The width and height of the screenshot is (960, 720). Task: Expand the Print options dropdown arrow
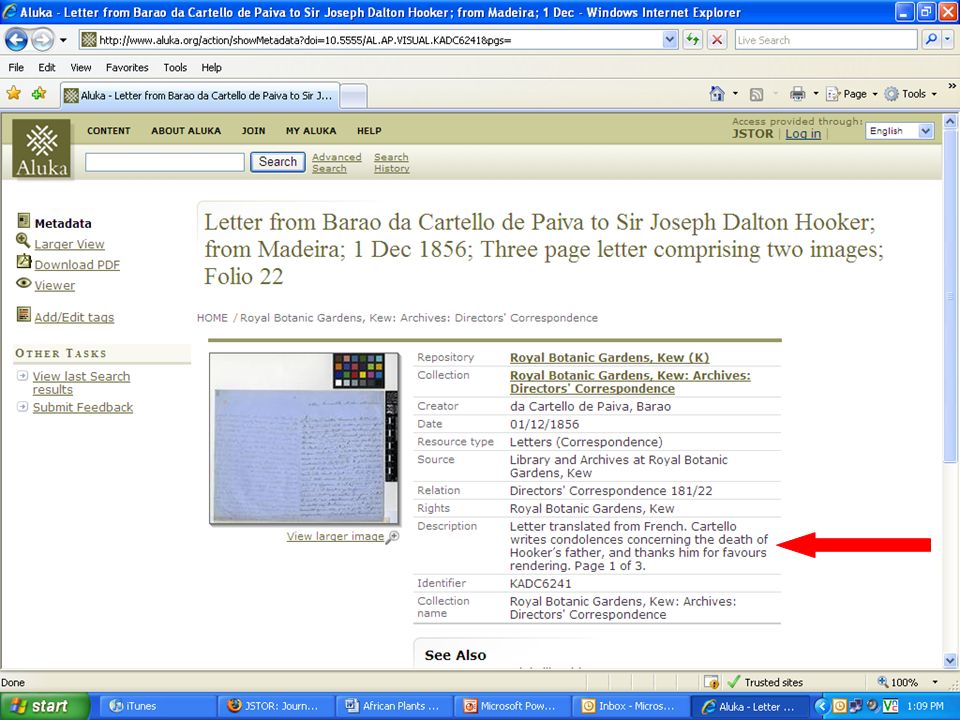[x=816, y=94]
